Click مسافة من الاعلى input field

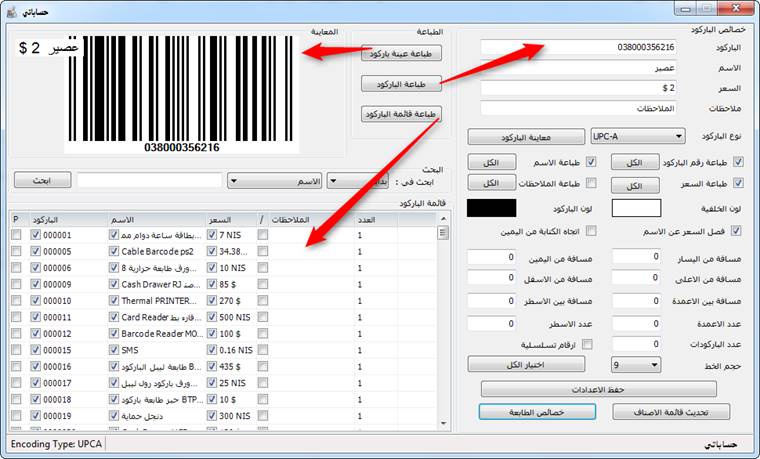[x=636, y=278]
